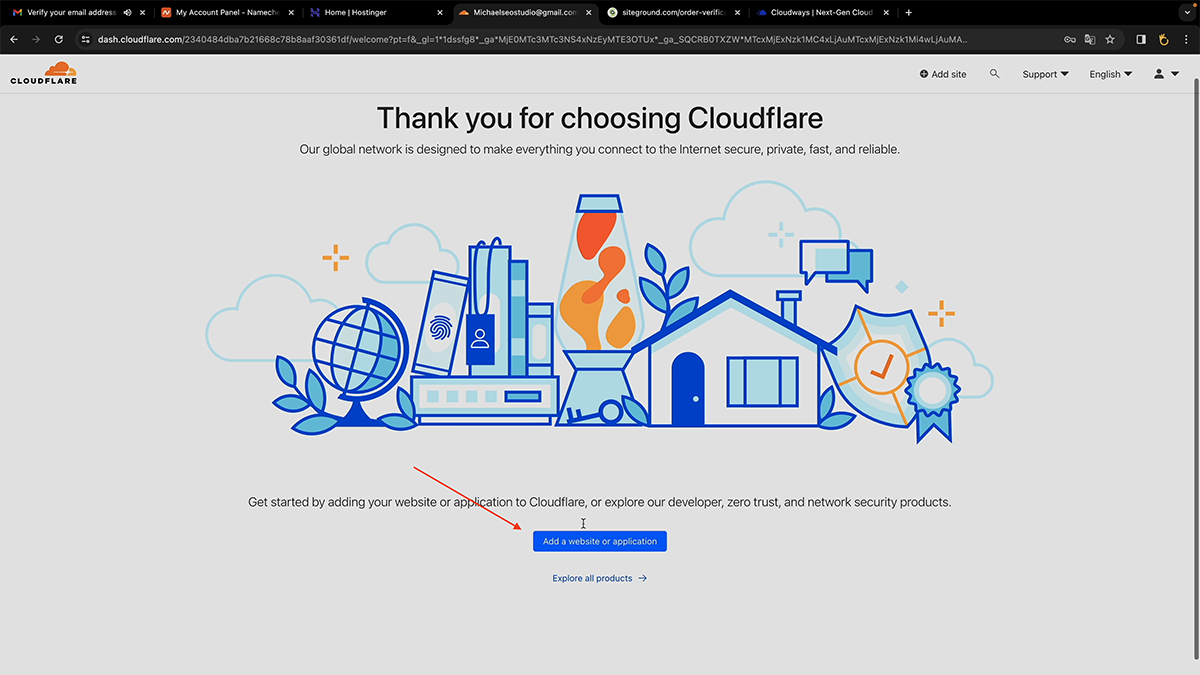Image resolution: width=1200 pixels, height=675 pixels.
Task: Switch to the Verify your email address tab
Action: (80, 13)
